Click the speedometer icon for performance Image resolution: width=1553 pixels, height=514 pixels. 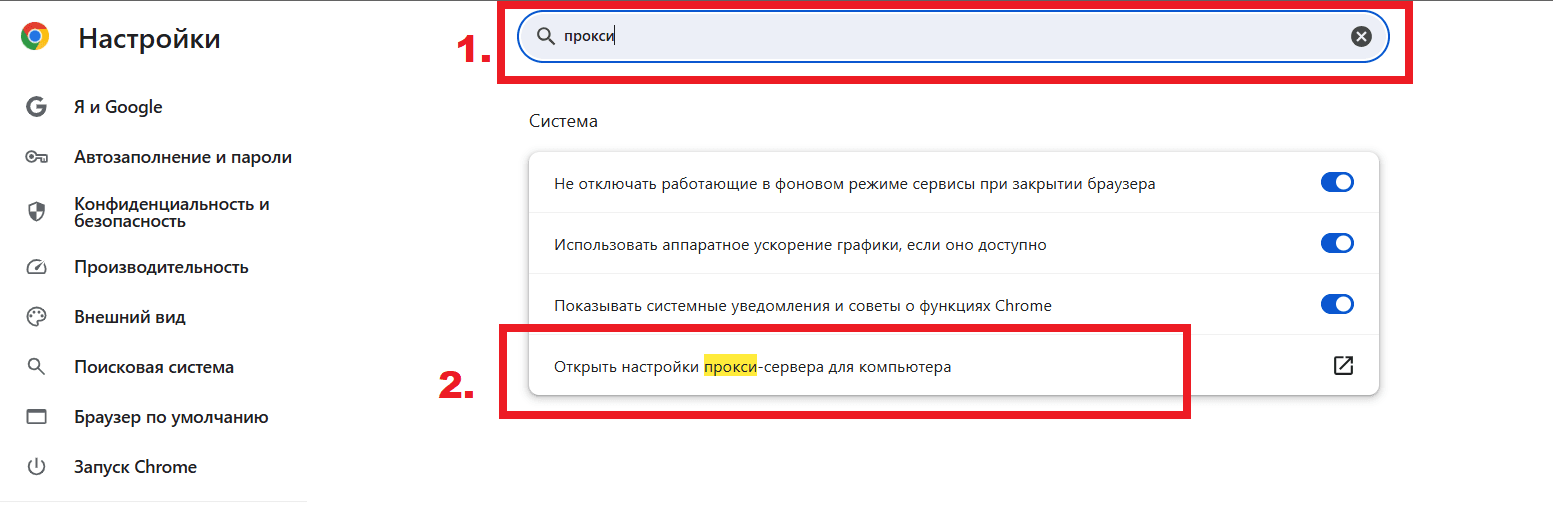pyautogui.click(x=37, y=267)
